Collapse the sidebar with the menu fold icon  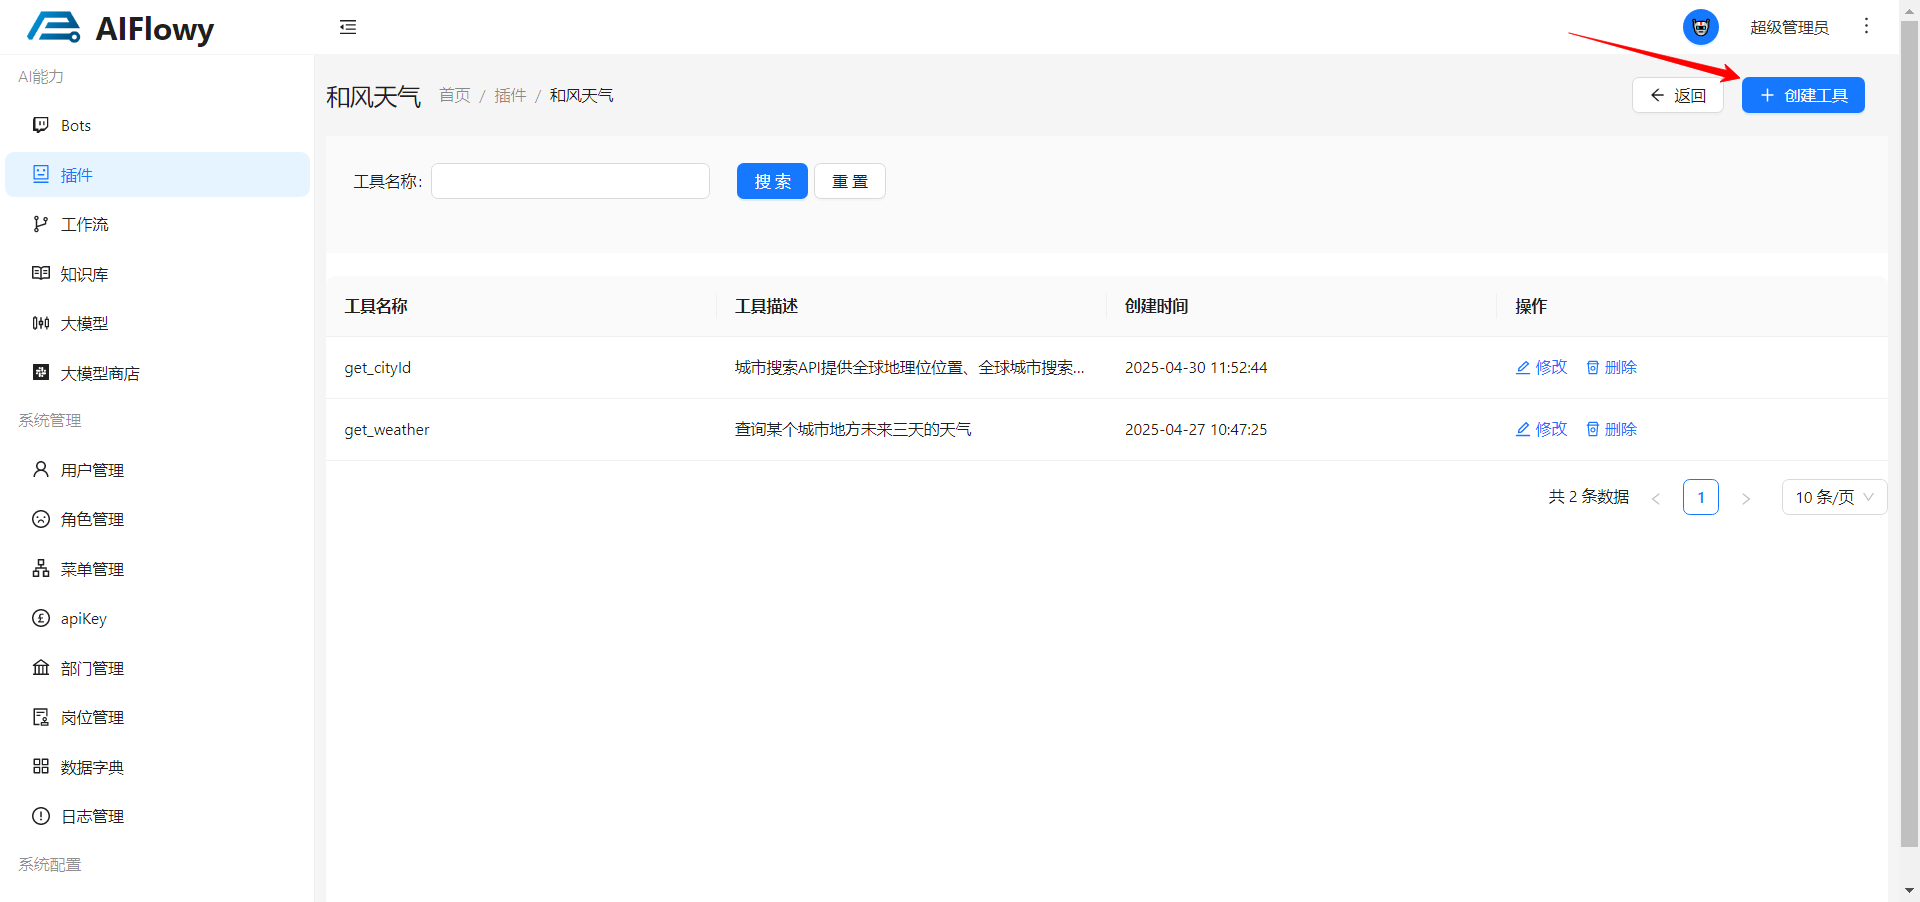pos(348,27)
